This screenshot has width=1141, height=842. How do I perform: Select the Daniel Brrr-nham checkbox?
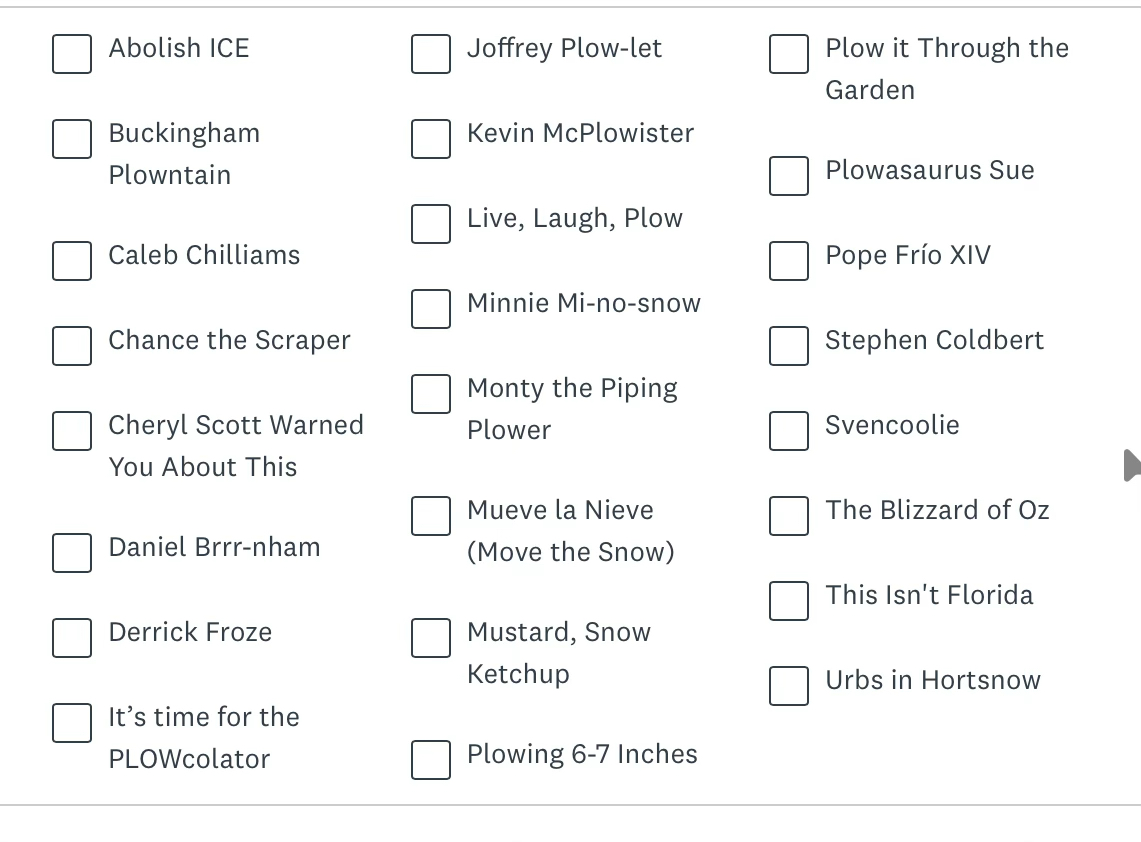(x=72, y=553)
